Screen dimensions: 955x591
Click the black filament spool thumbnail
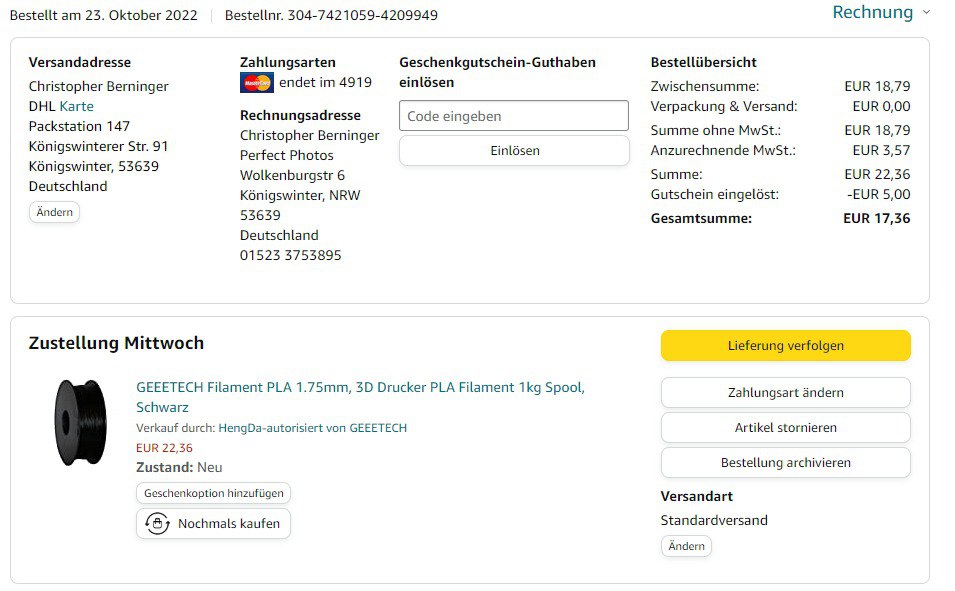(x=80, y=422)
